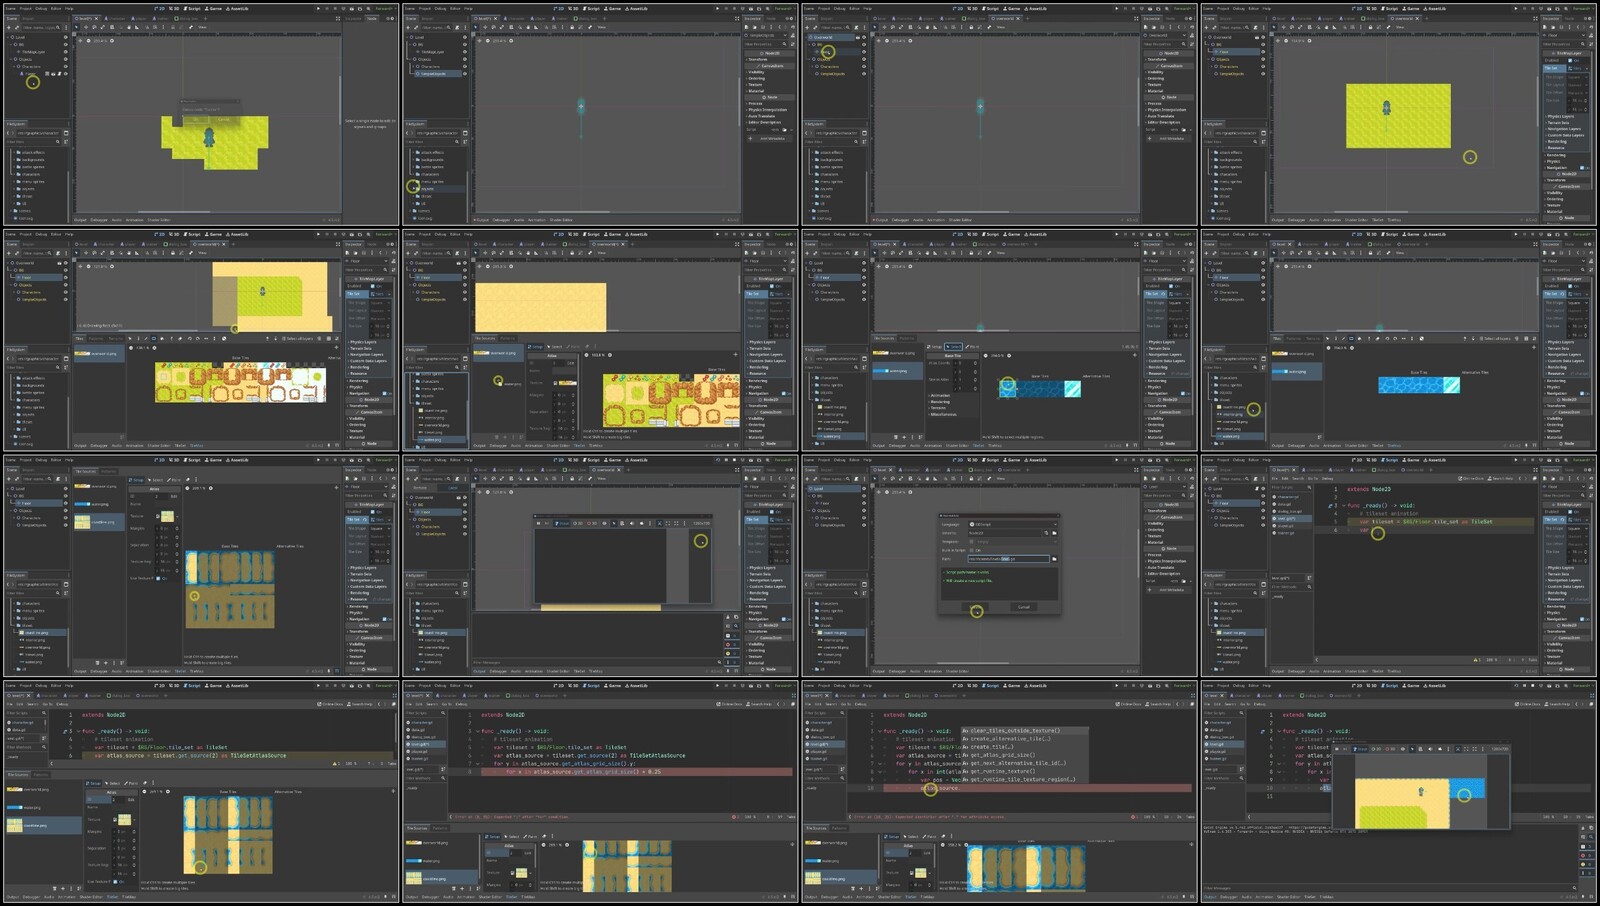Switch to AssetLib above the Attach Script dialog
The image size is (1600, 906).
(1035, 460)
